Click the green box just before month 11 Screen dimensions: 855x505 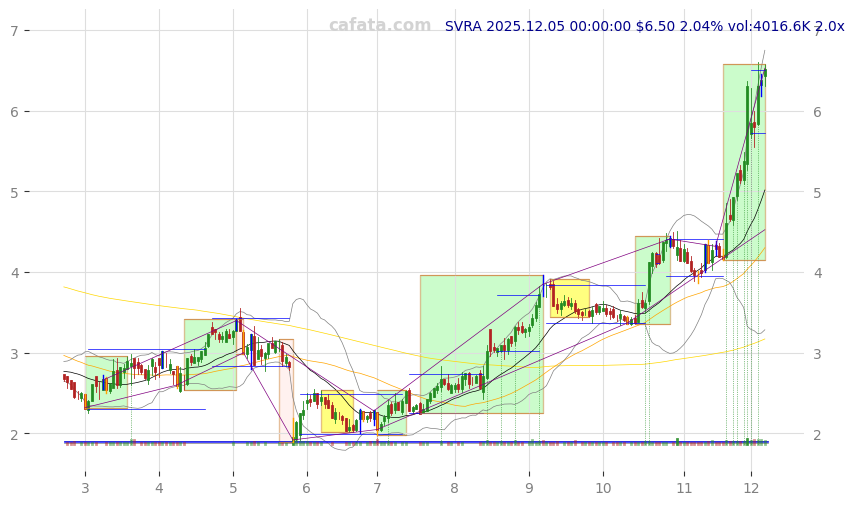tap(652, 280)
